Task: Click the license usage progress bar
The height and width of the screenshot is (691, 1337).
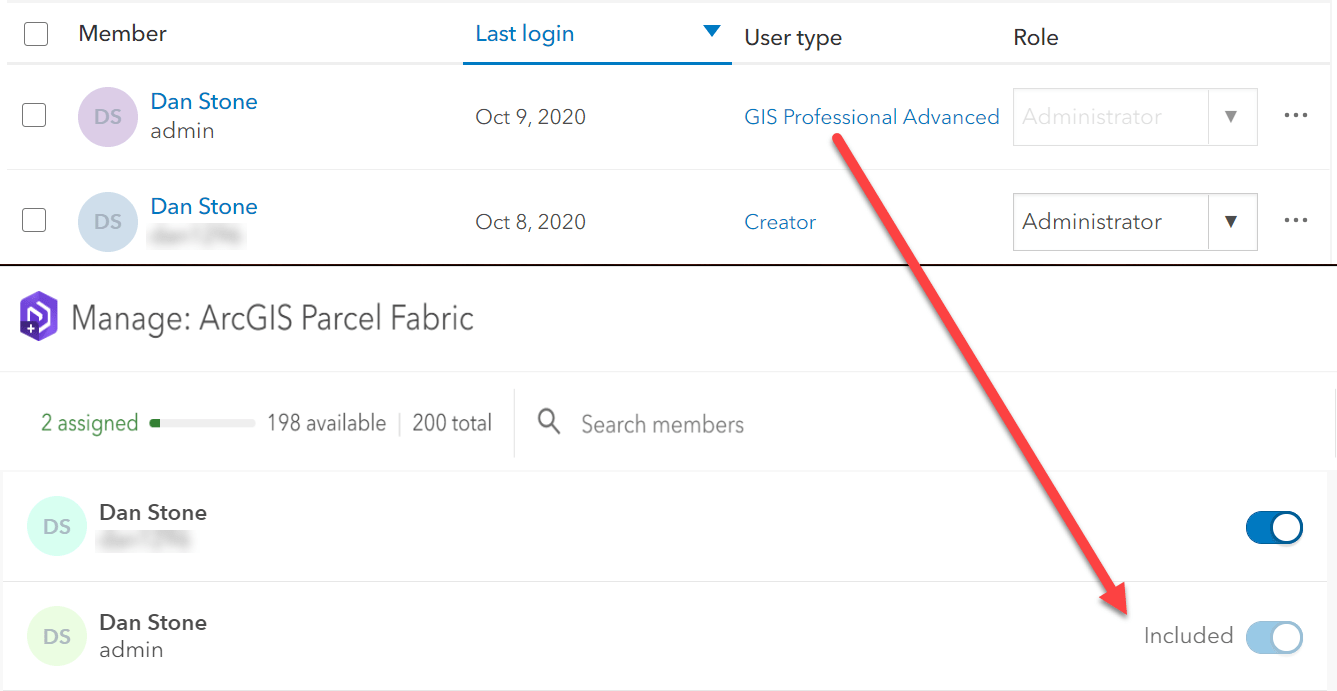Action: (202, 424)
